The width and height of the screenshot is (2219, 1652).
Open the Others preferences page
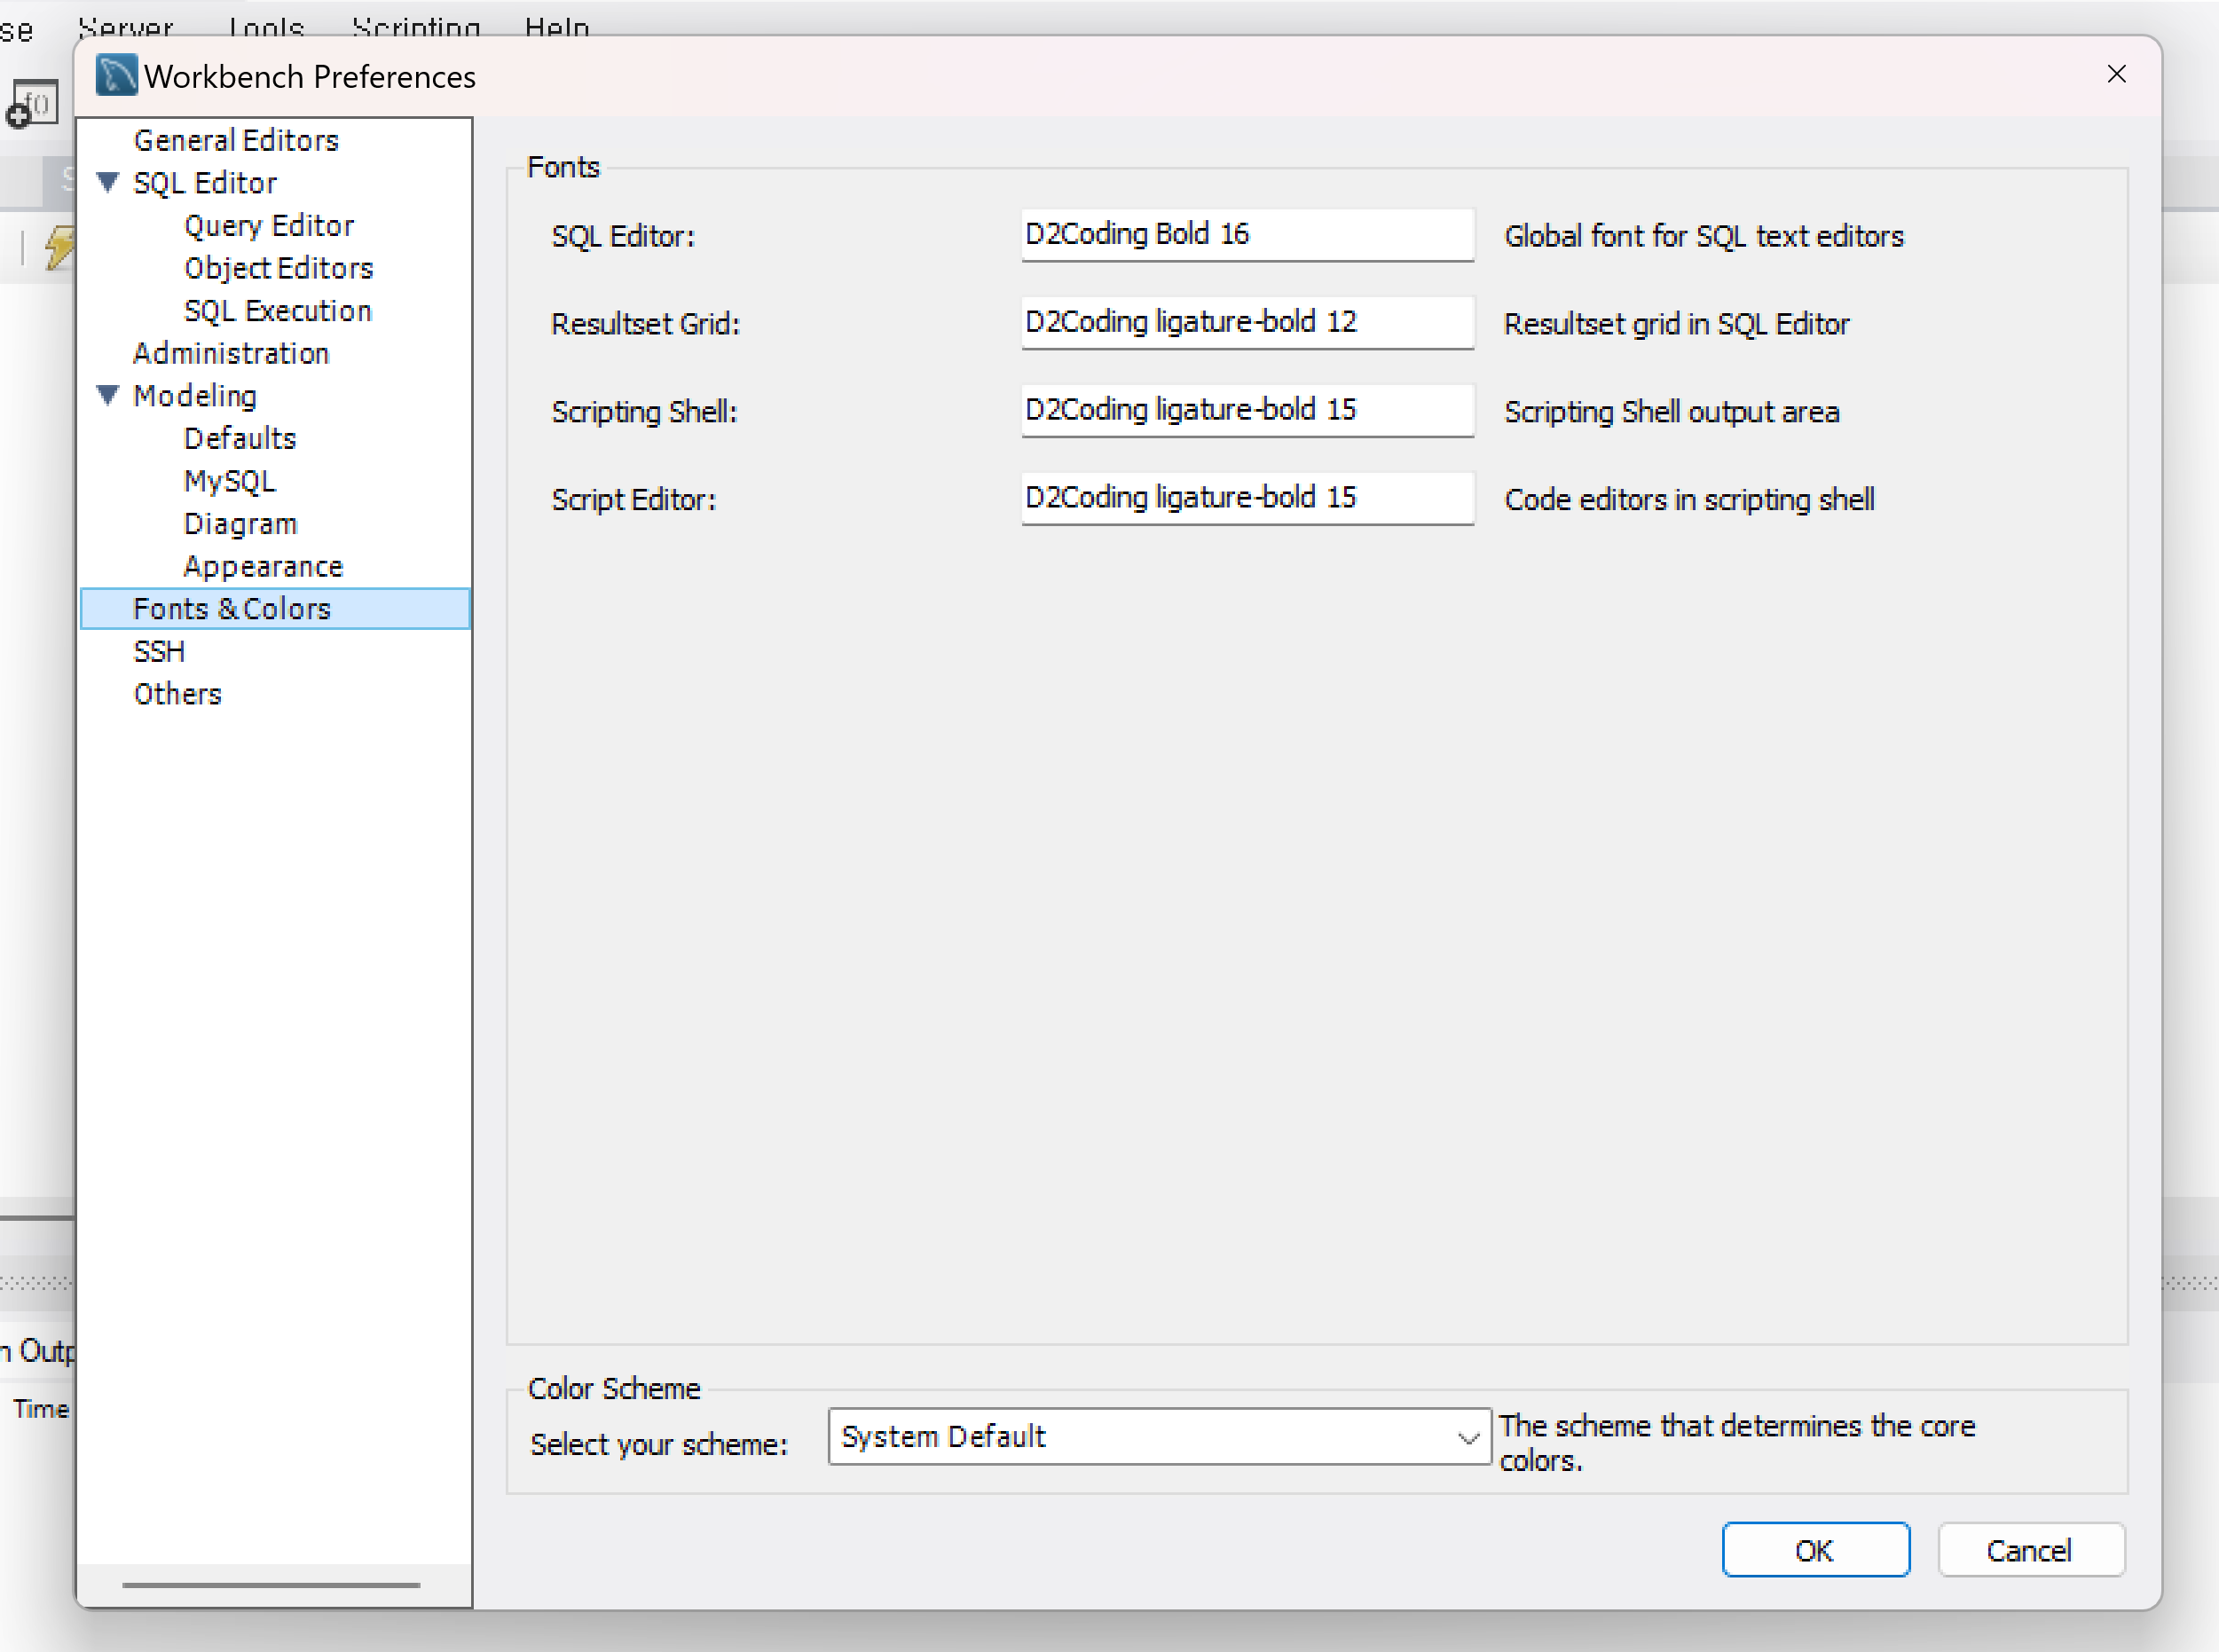(x=177, y=694)
